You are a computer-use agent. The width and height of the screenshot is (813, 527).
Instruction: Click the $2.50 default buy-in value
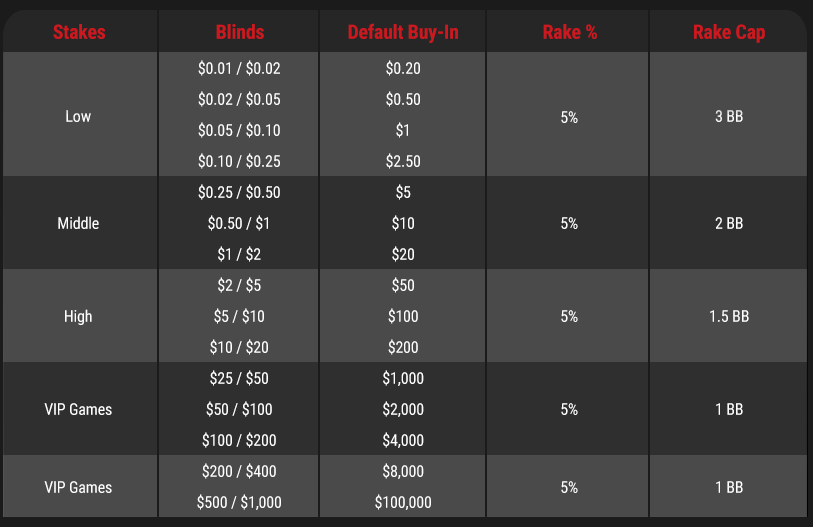coord(403,161)
